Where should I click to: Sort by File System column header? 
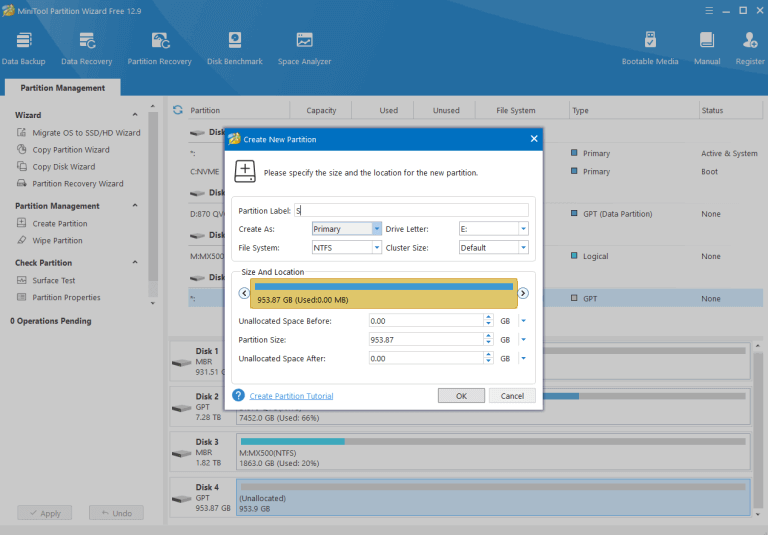point(522,110)
